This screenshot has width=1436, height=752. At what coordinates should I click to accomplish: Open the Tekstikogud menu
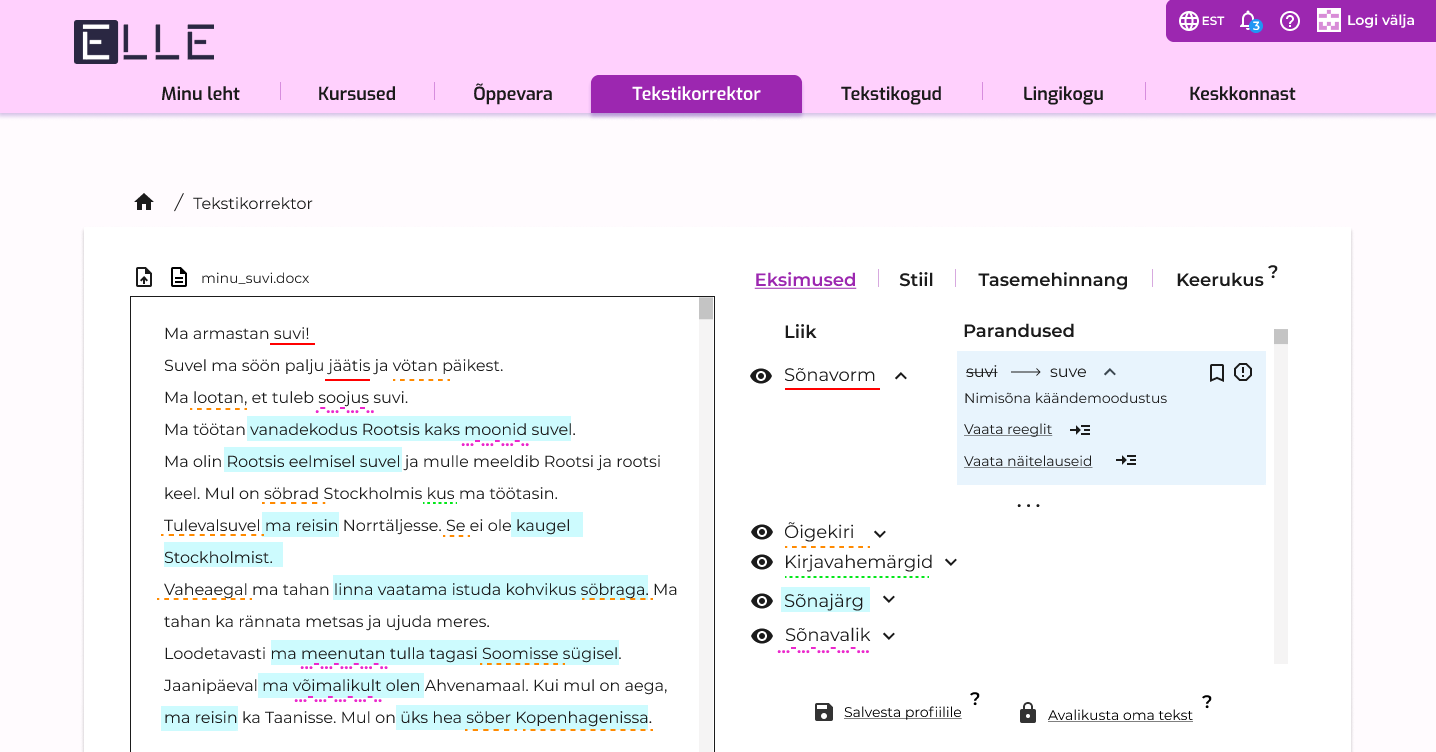click(891, 94)
